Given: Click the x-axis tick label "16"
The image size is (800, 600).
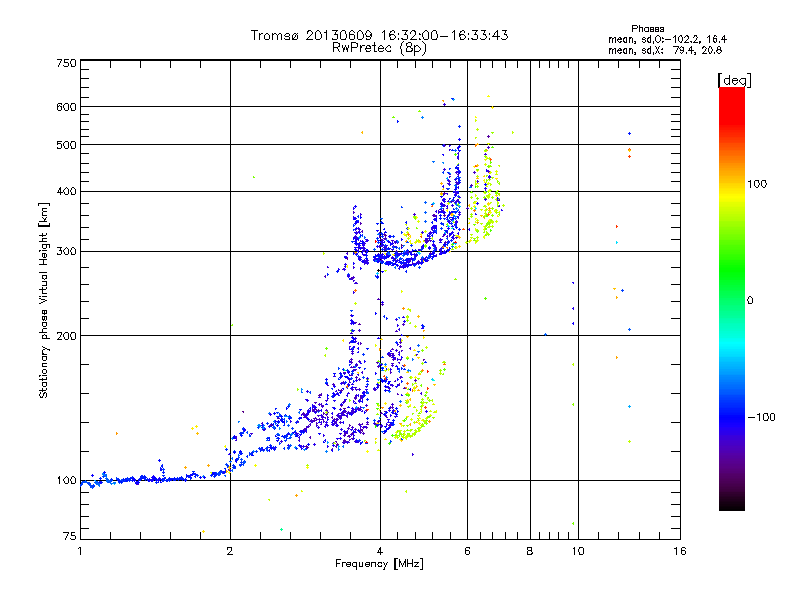Looking at the screenshot, I should coord(680,551).
